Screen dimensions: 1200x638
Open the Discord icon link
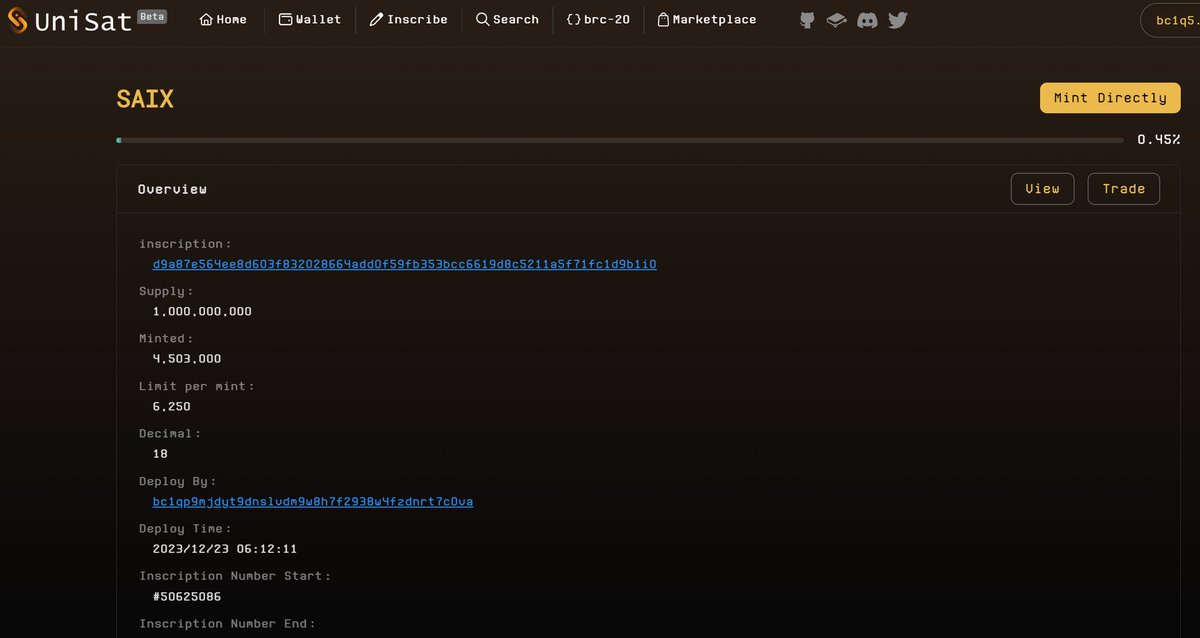point(868,20)
